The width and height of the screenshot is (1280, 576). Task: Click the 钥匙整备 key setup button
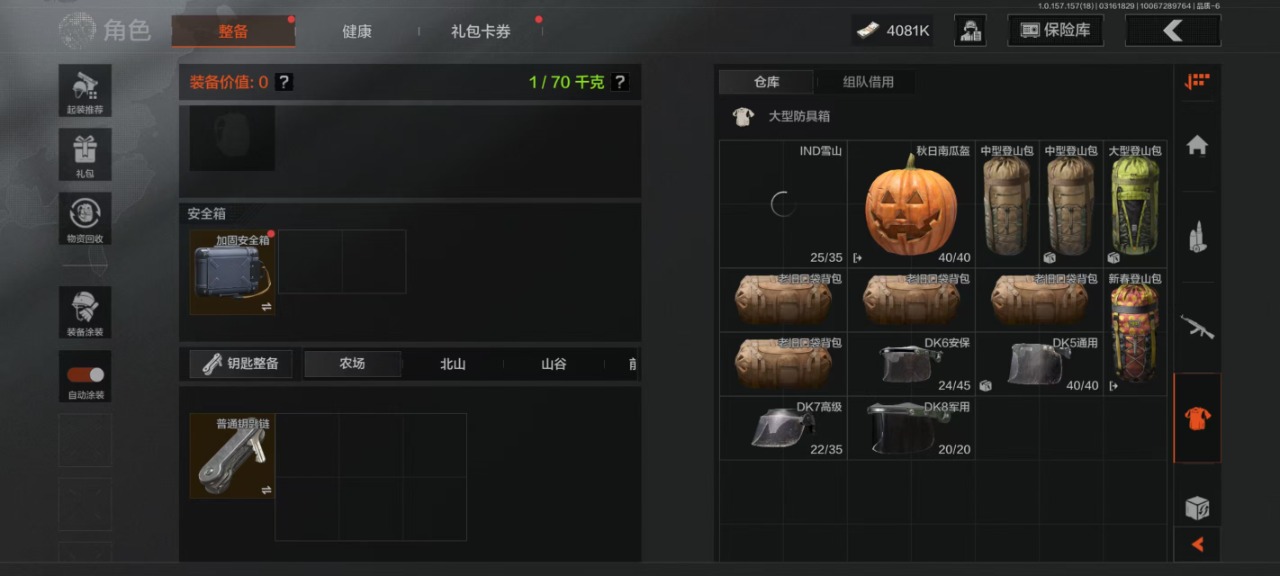click(x=241, y=363)
